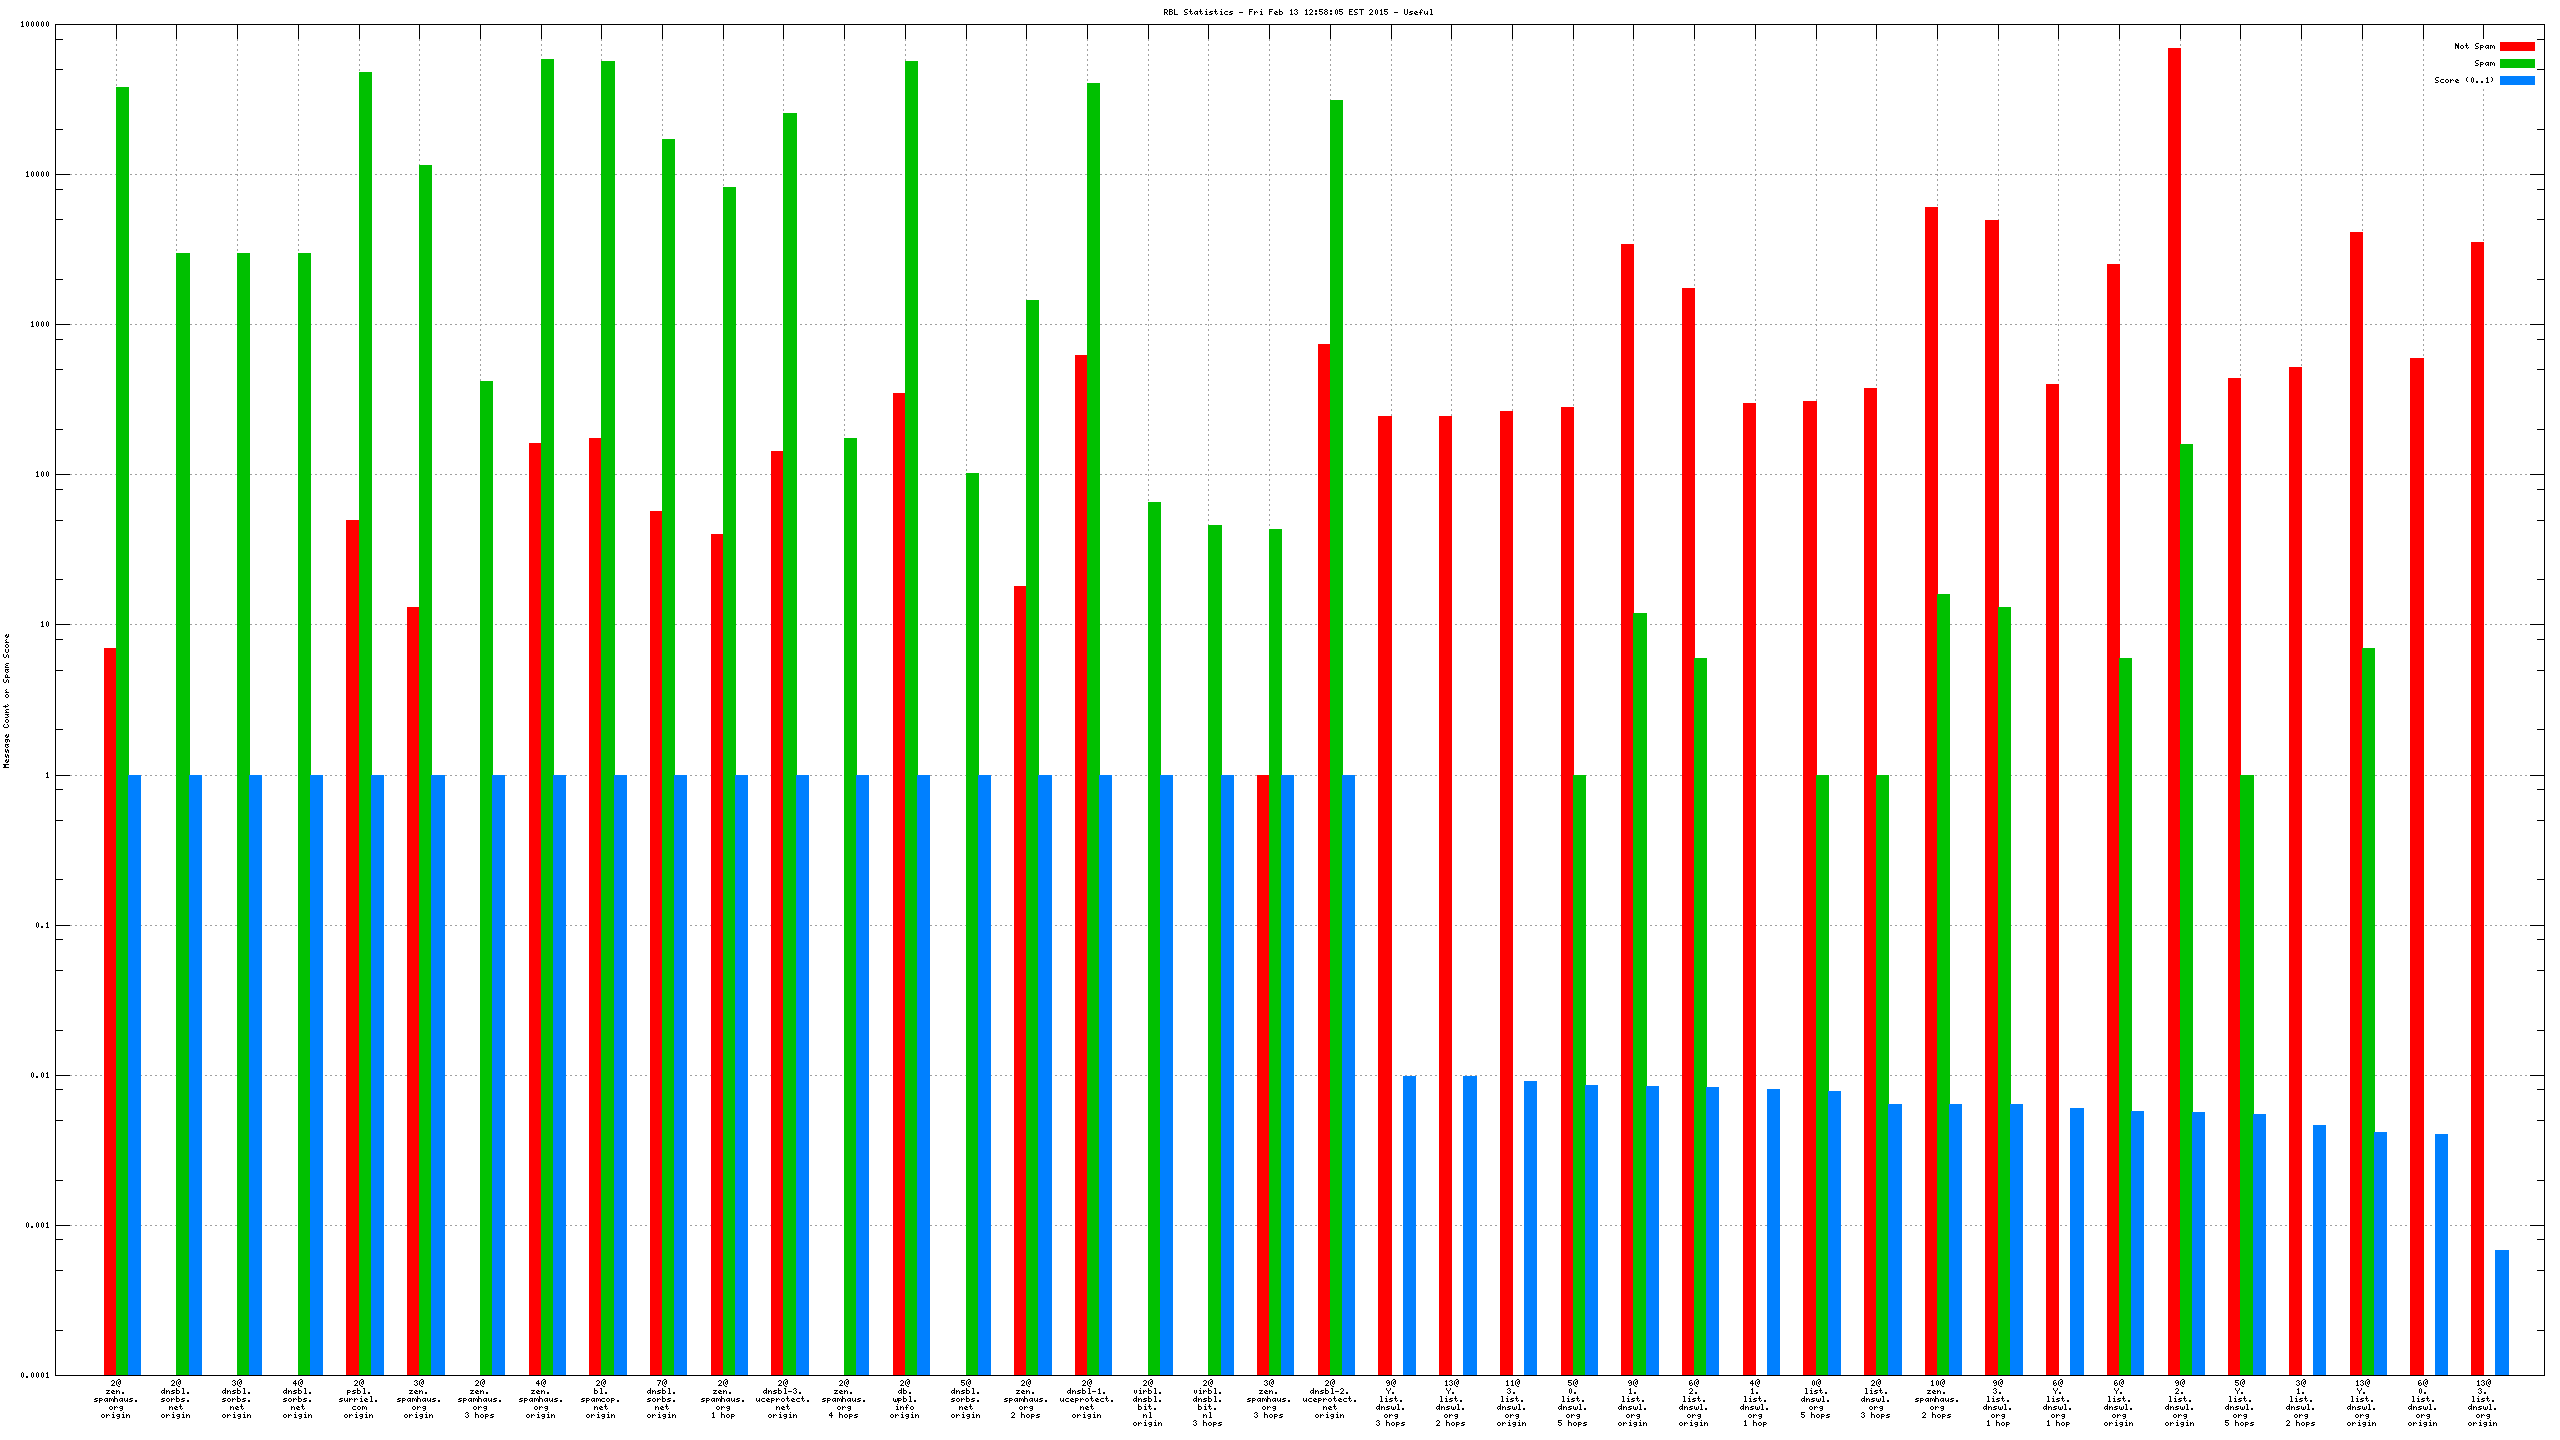Click the RBL Statistics chart title
Viewport: 2560px width, 1440px height.
coord(1297,12)
